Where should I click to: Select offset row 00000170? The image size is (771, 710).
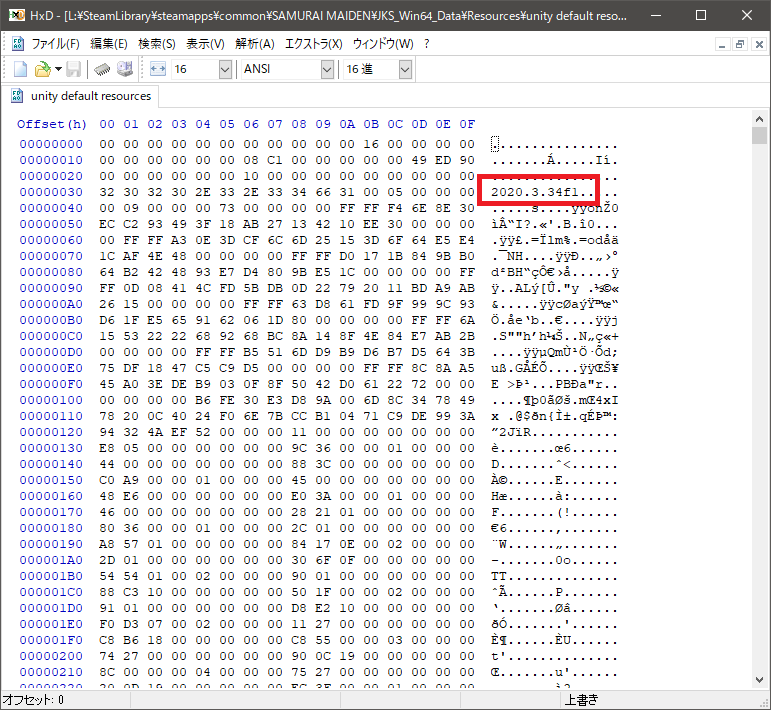tap(51, 512)
